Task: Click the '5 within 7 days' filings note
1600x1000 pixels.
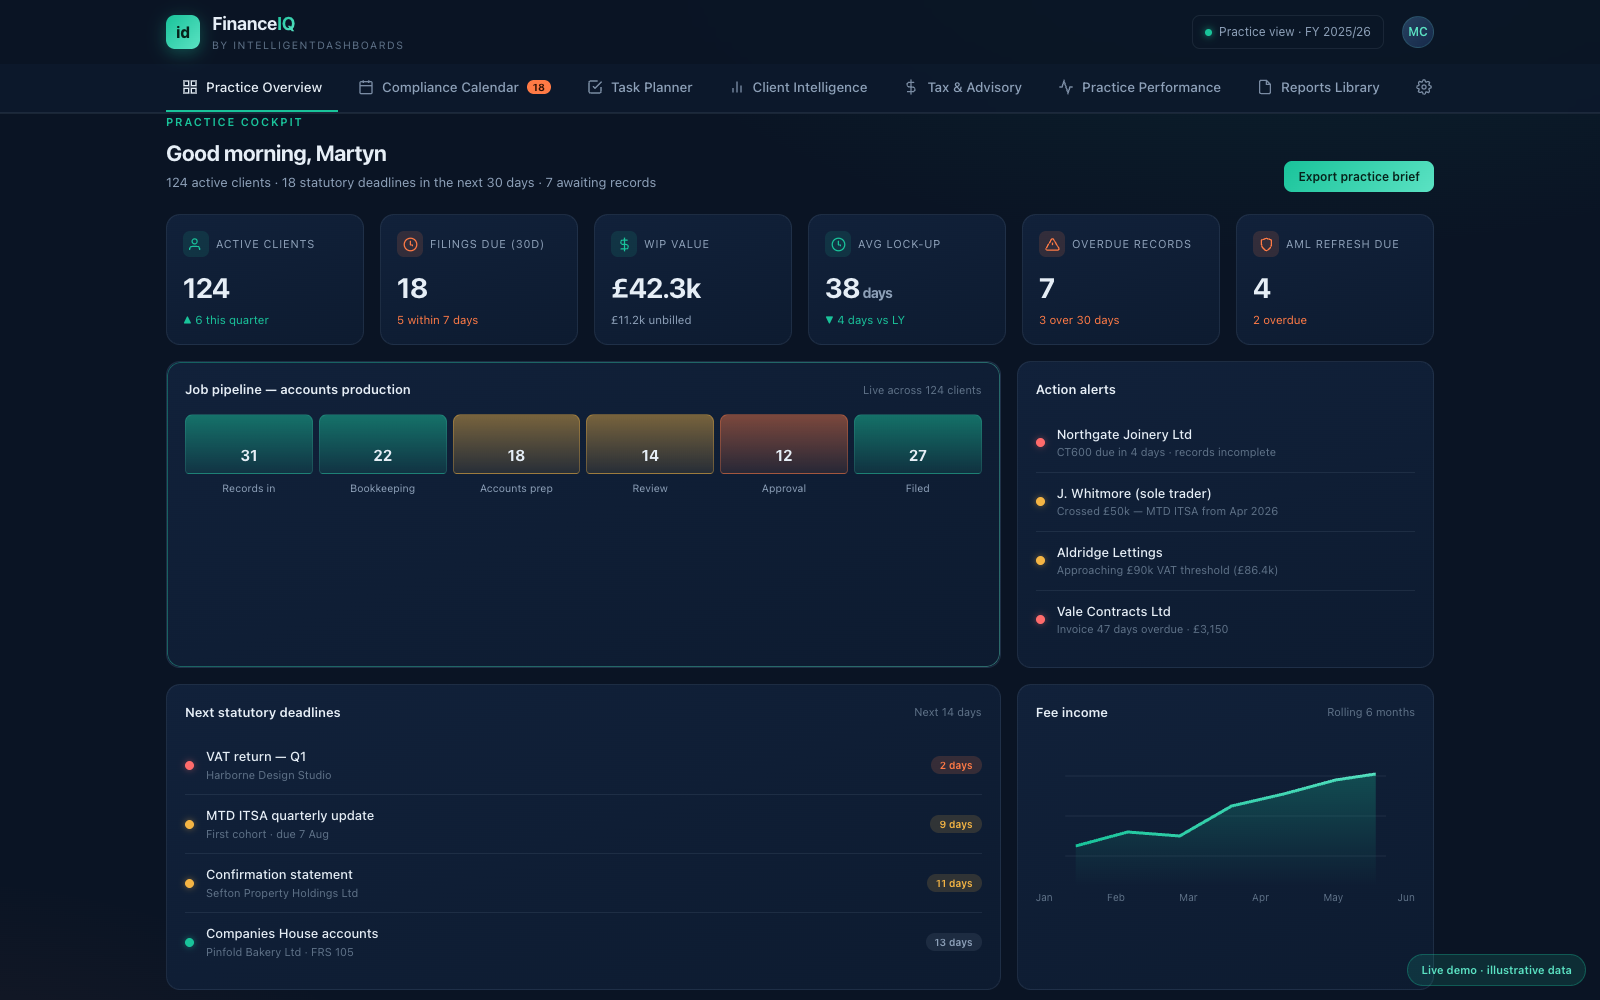Action: tap(437, 320)
